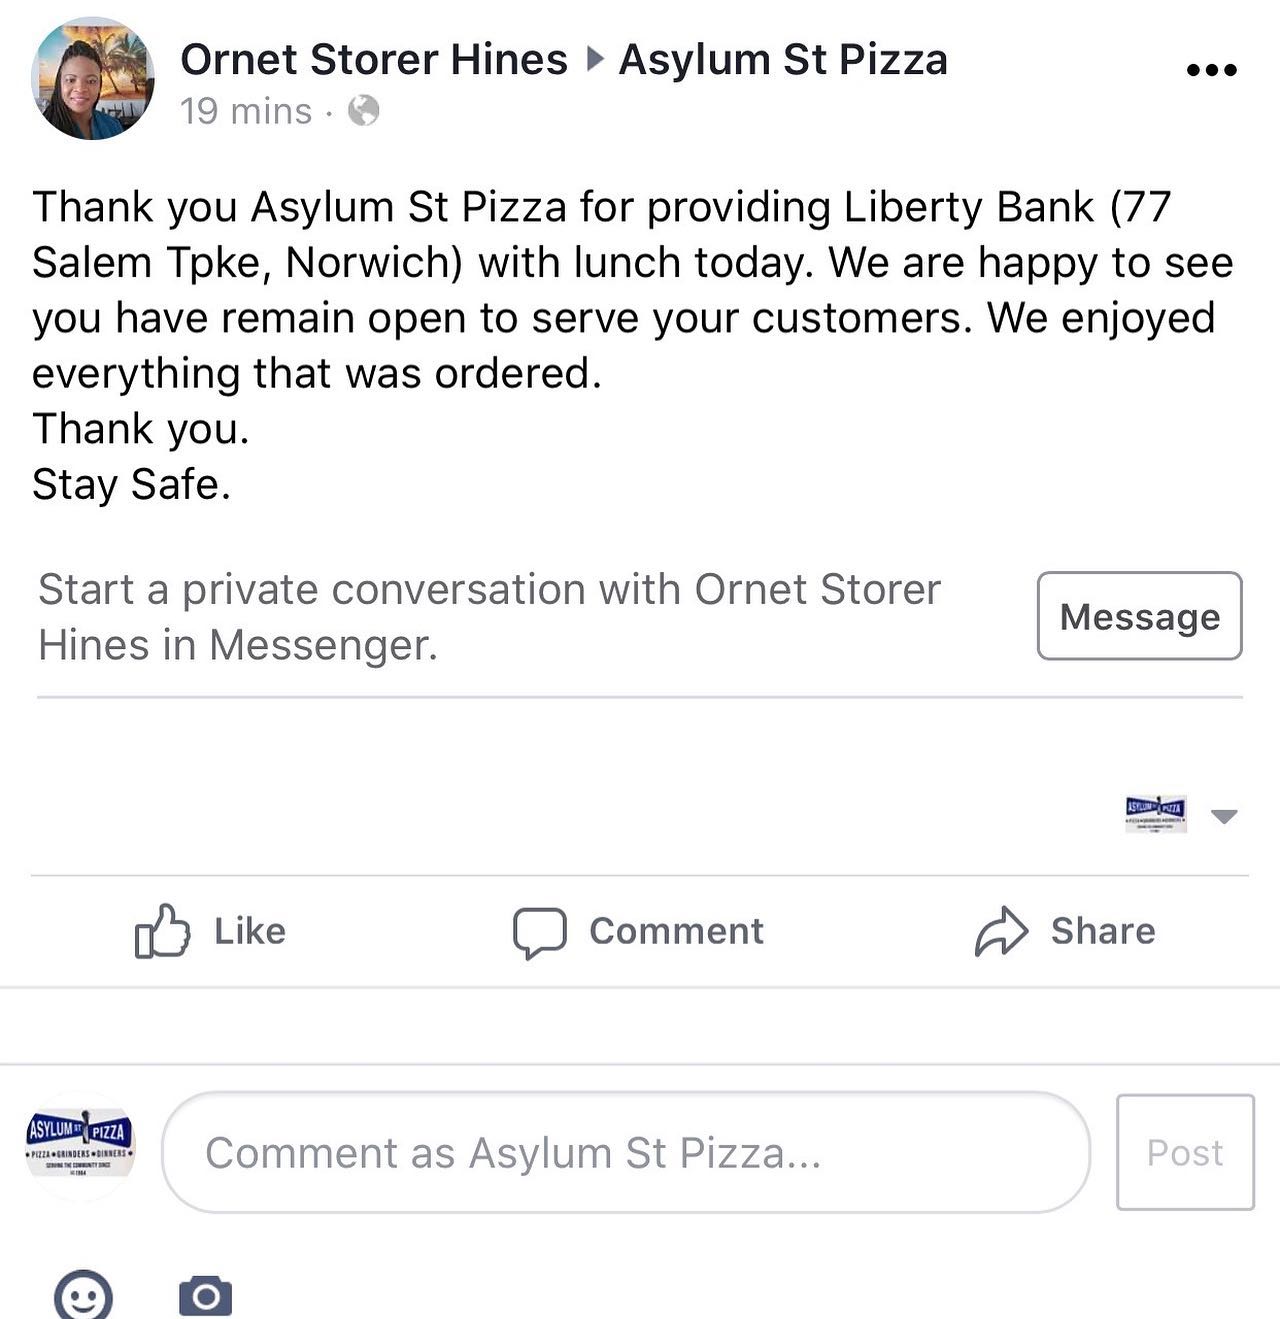Click the small Asylum St Pizza identity icon
Screen dimensions: 1280x1319
coord(1156,814)
